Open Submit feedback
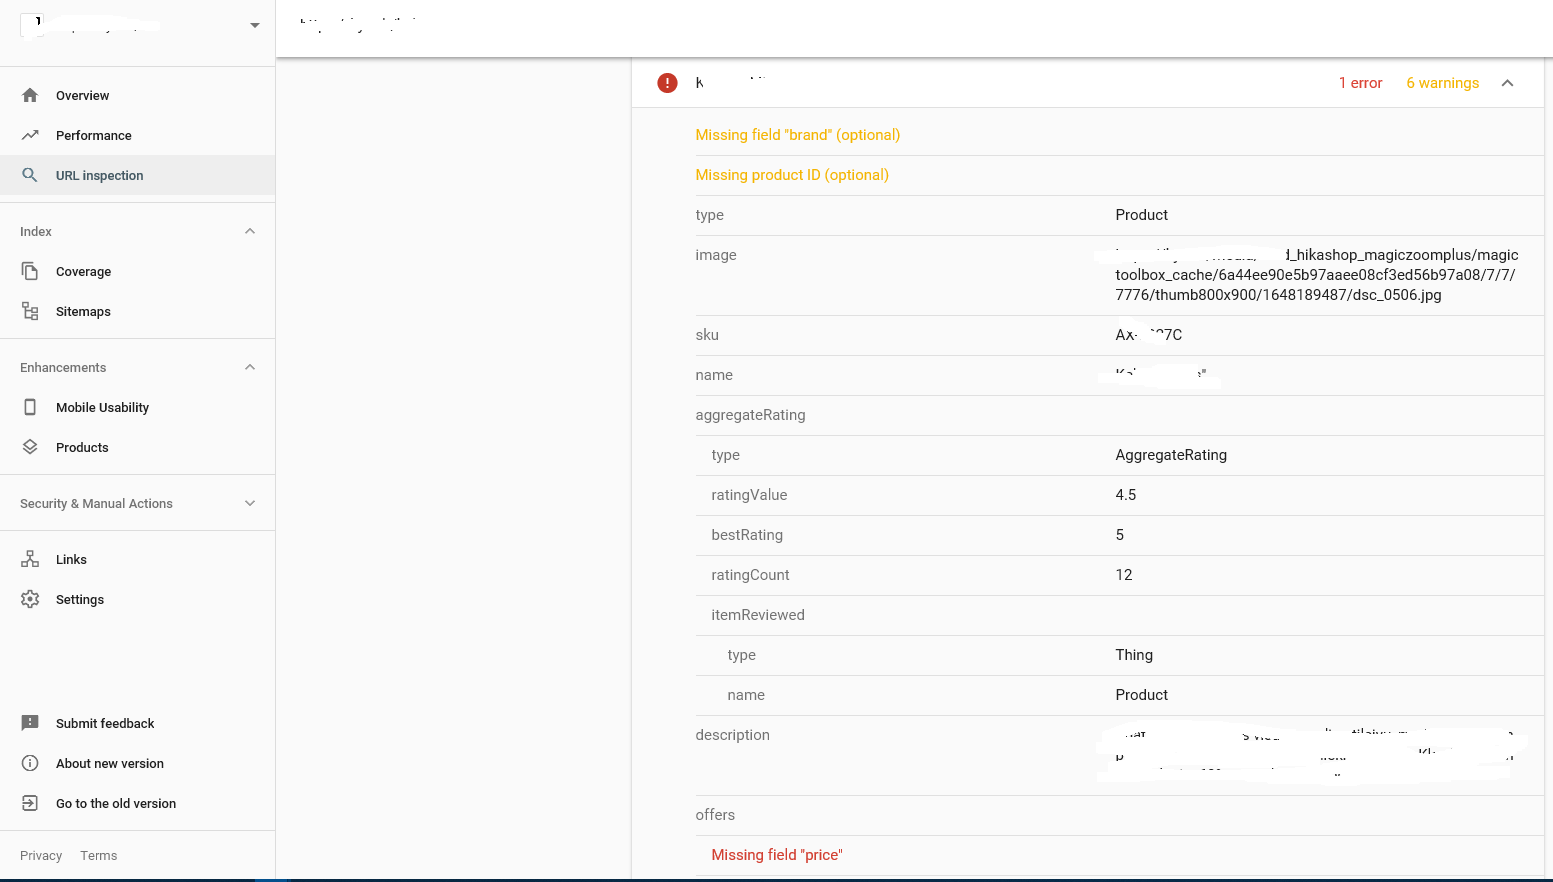1553x882 pixels. coord(105,723)
